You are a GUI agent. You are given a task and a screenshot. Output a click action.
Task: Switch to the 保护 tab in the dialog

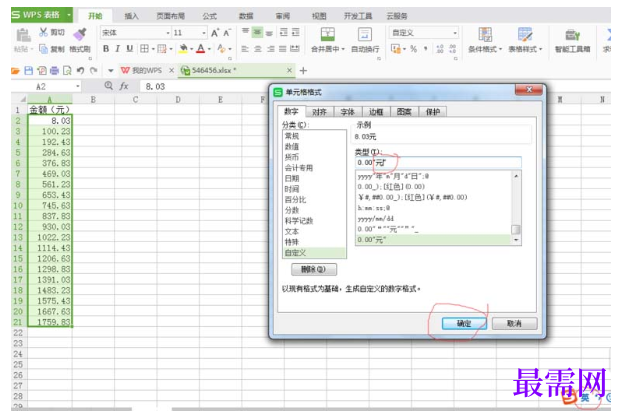point(433,112)
